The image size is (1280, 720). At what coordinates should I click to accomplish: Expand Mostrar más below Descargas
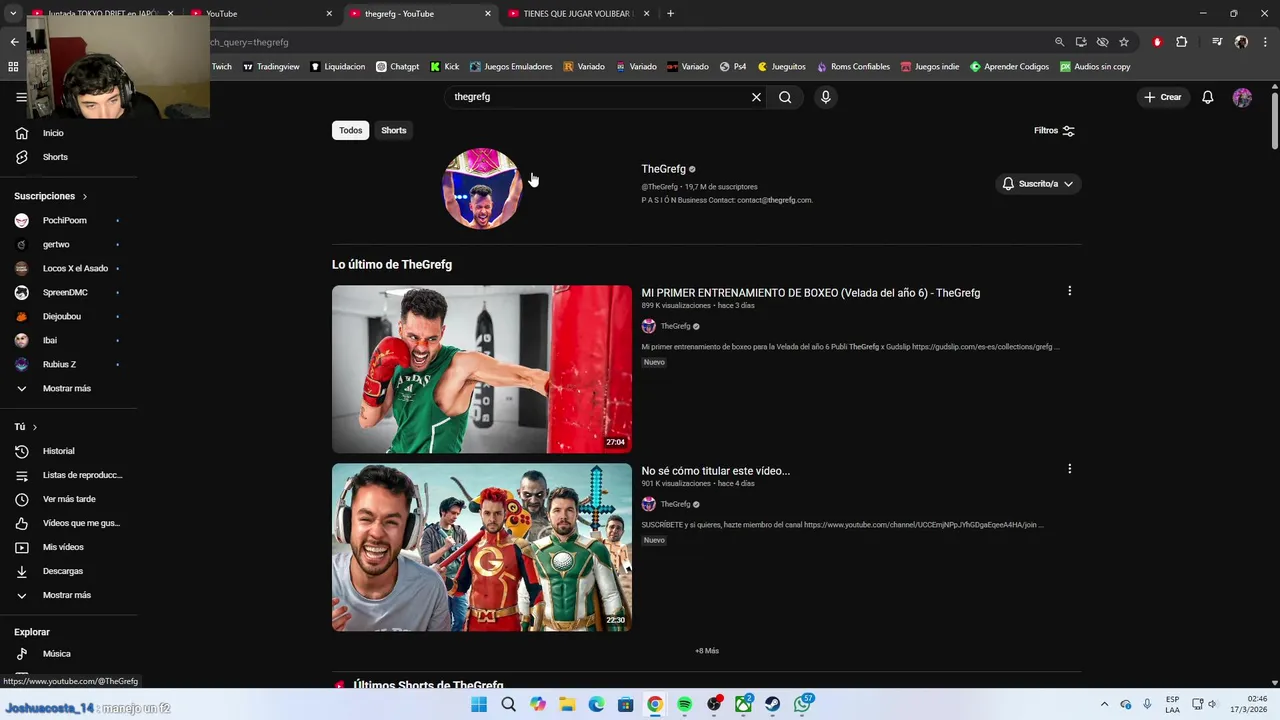(x=66, y=595)
